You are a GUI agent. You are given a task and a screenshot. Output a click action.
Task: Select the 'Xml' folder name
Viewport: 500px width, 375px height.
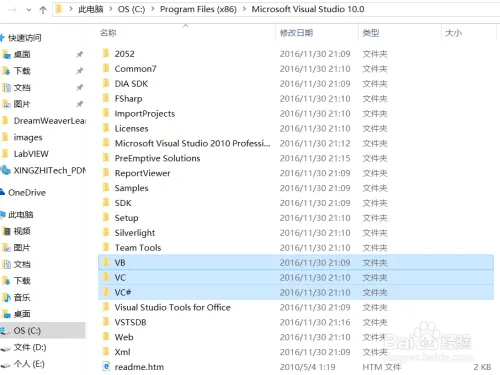tap(123, 352)
